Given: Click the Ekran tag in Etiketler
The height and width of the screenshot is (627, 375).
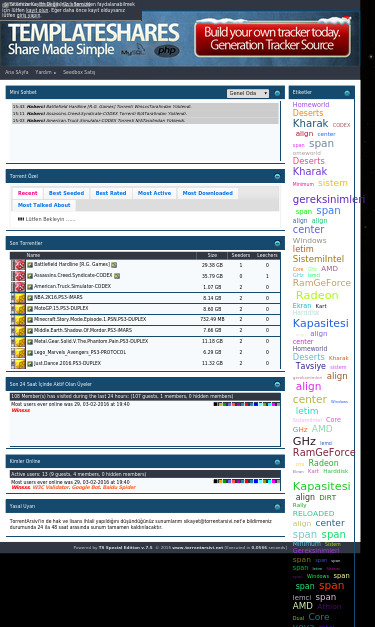Looking at the screenshot, I should [302, 306].
